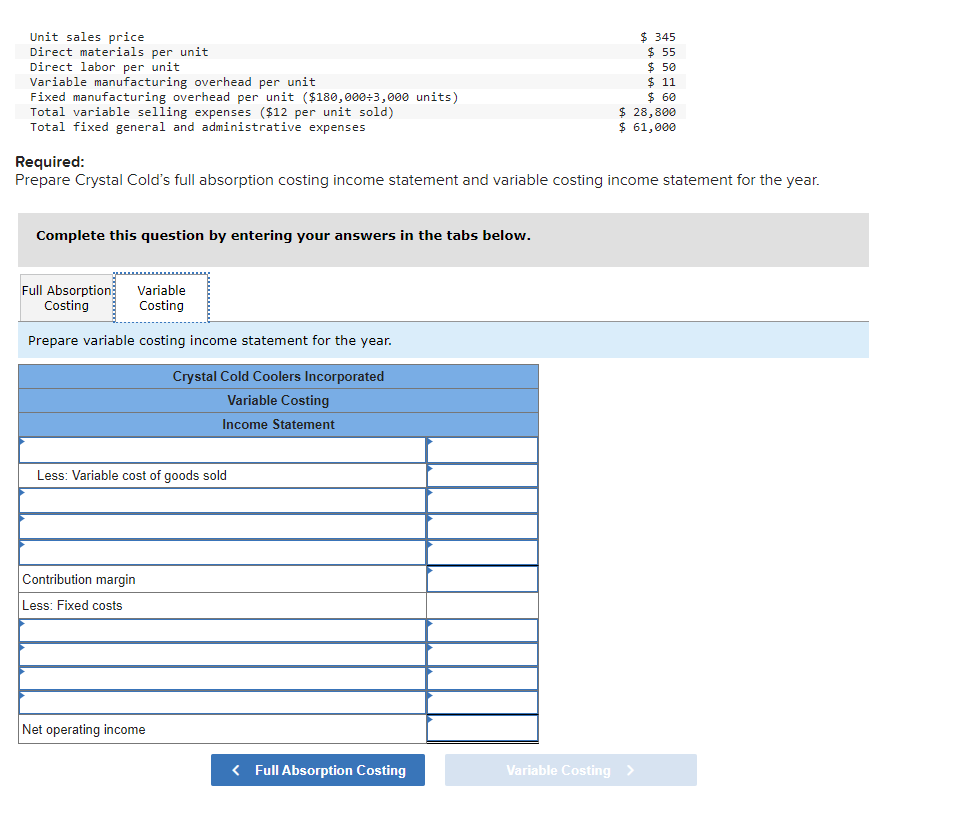
Task: Click the disabled Variable Costing next button
Action: pos(570,770)
